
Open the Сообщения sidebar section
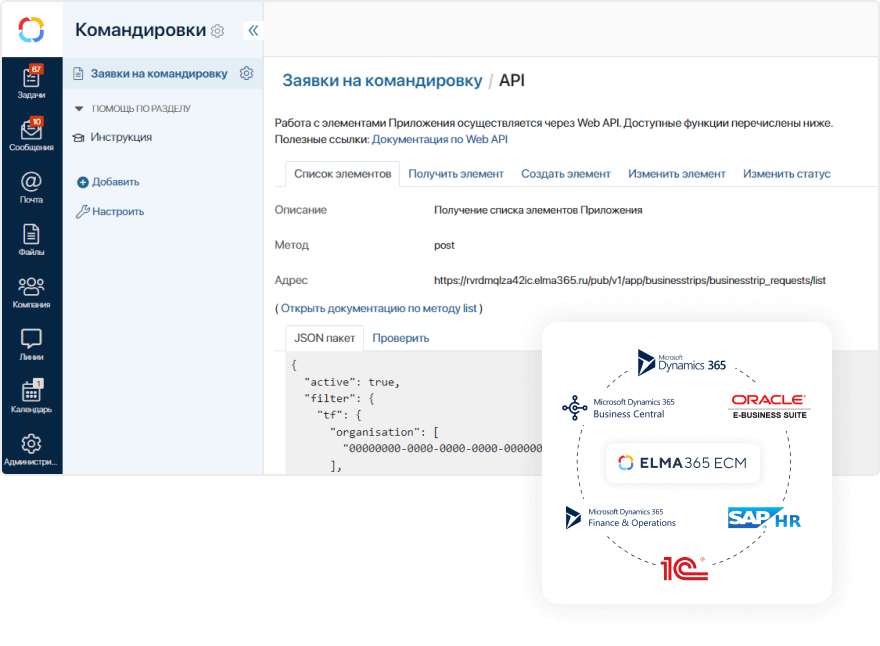point(31,135)
